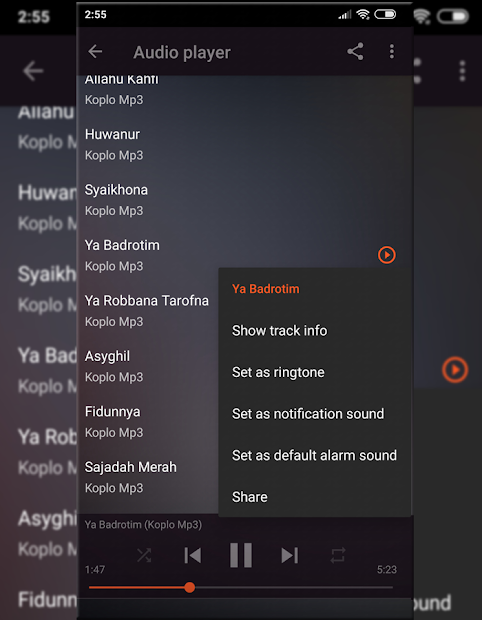Click the orange play indicator beside Ya Badrotim
Image resolution: width=482 pixels, height=620 pixels.
tap(386, 255)
